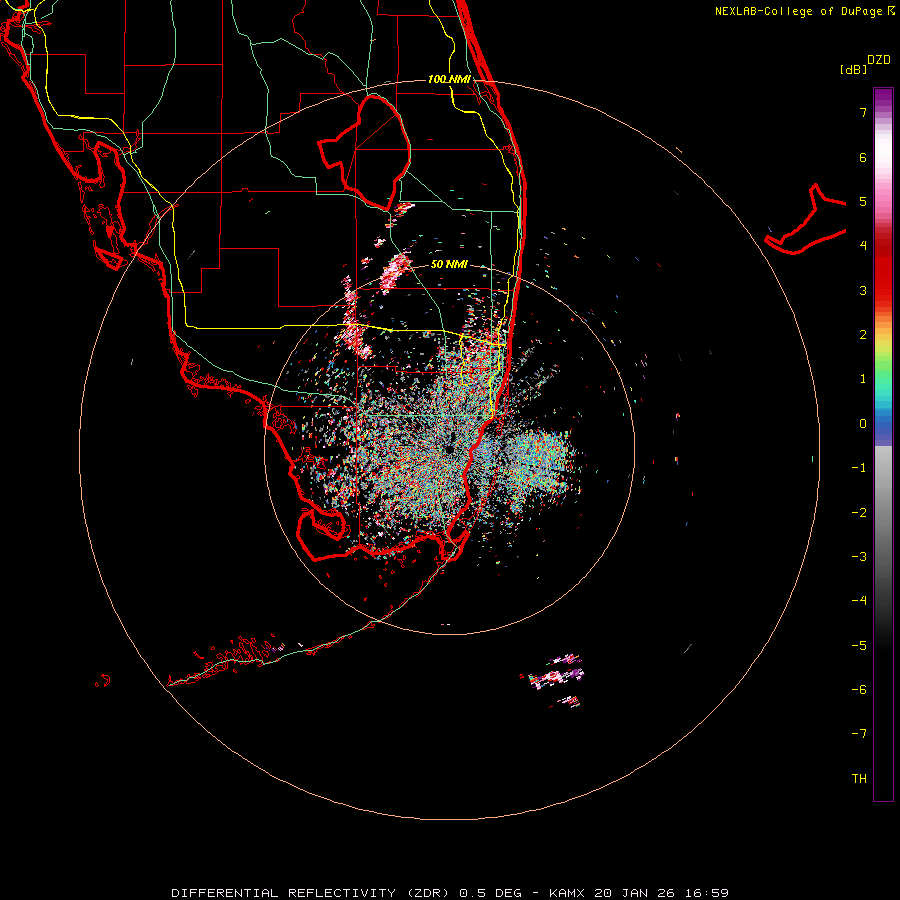Click the TH threshold label on scale
Screen dimensions: 900x900
(x=859, y=779)
